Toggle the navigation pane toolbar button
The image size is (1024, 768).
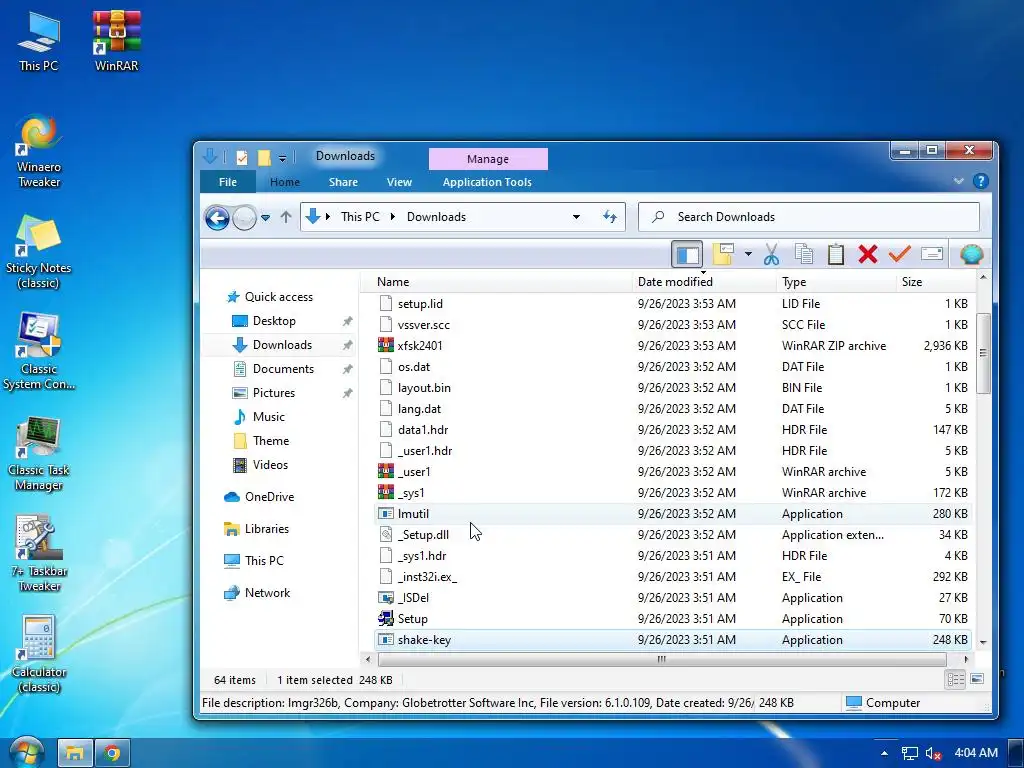tap(687, 254)
